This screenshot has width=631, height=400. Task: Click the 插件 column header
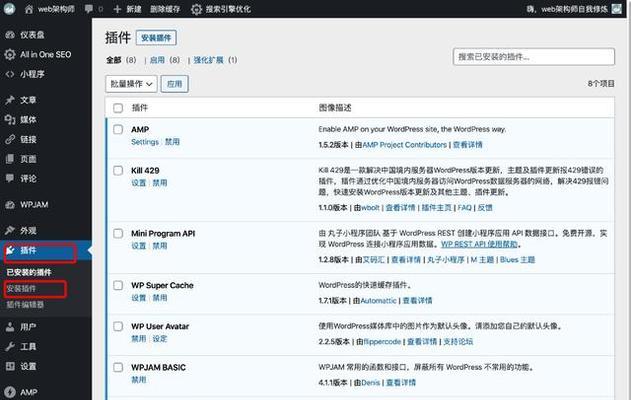pos(140,108)
